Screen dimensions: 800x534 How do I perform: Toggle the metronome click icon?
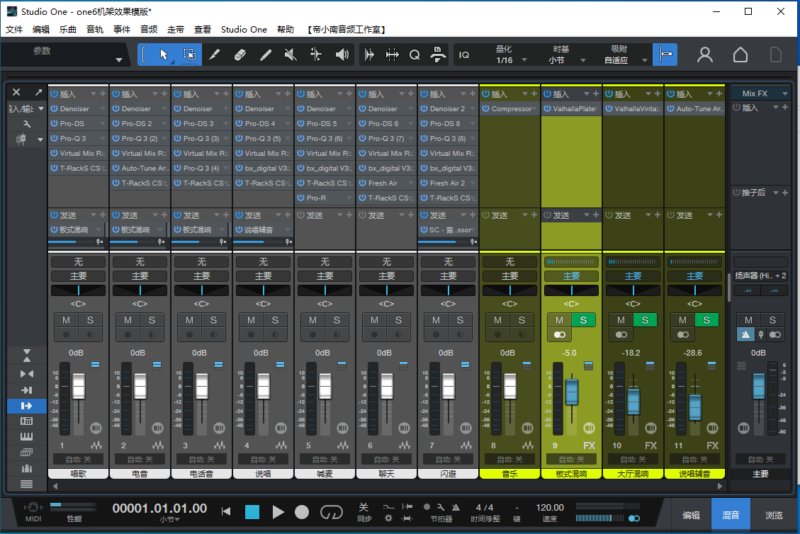456,507
